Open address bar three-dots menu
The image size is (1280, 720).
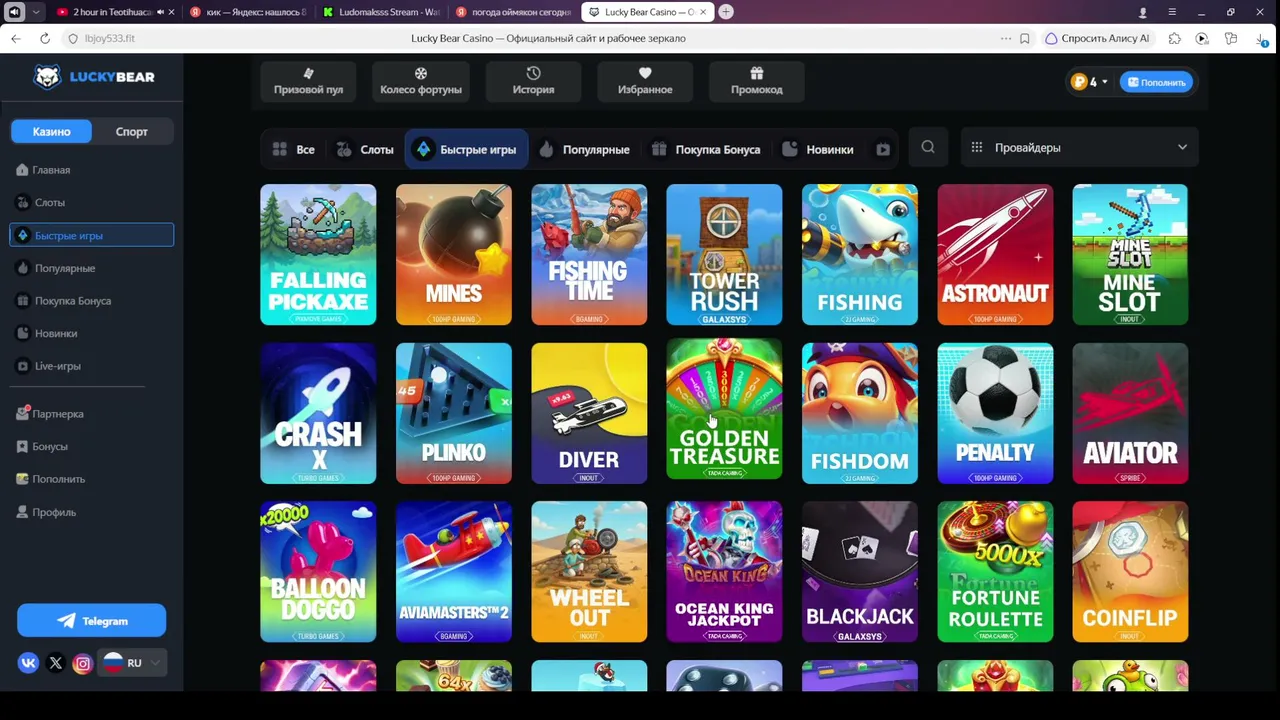[1005, 38]
